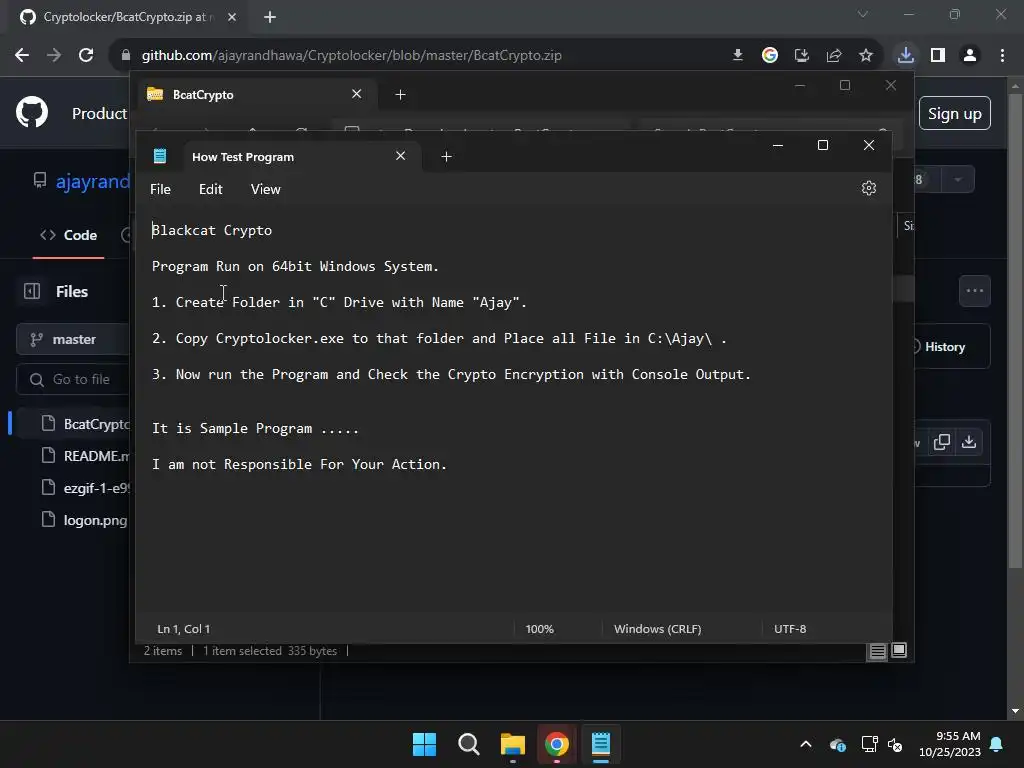Image resolution: width=1024 pixels, height=768 pixels.
Task: Go back in Chrome browser
Action: coord(22,56)
